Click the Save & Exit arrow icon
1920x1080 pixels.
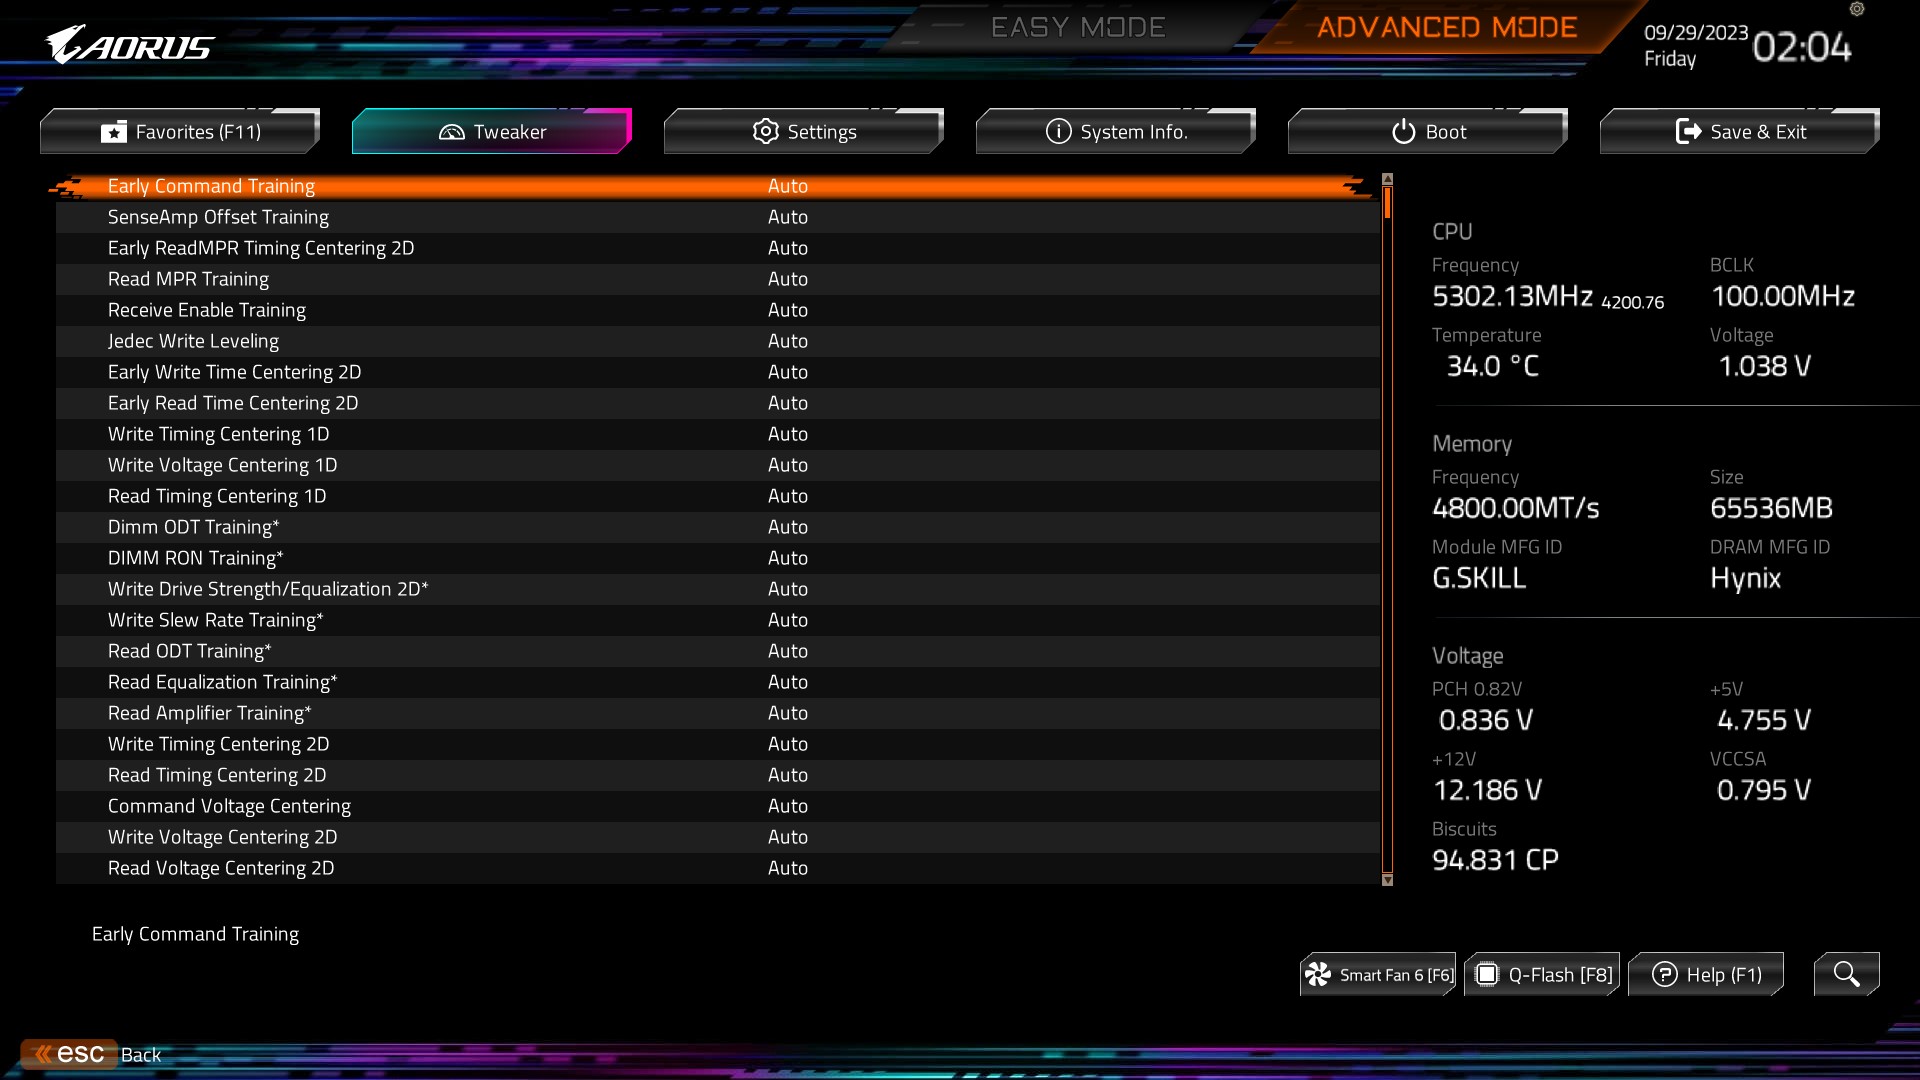pos(1688,131)
